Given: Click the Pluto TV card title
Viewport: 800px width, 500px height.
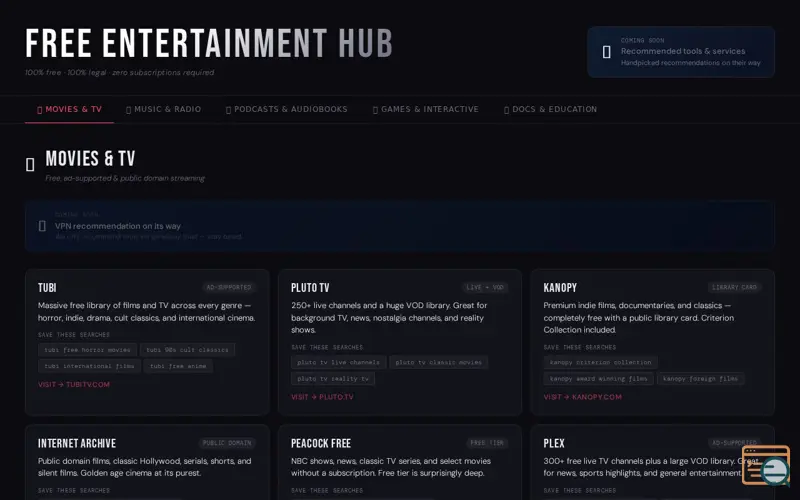Looking at the screenshot, I should click(310, 288).
